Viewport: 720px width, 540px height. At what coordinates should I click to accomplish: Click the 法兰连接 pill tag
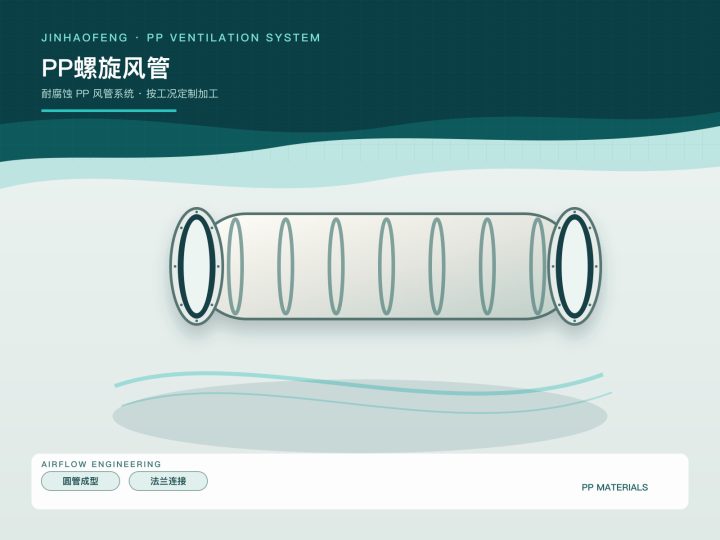coord(168,481)
